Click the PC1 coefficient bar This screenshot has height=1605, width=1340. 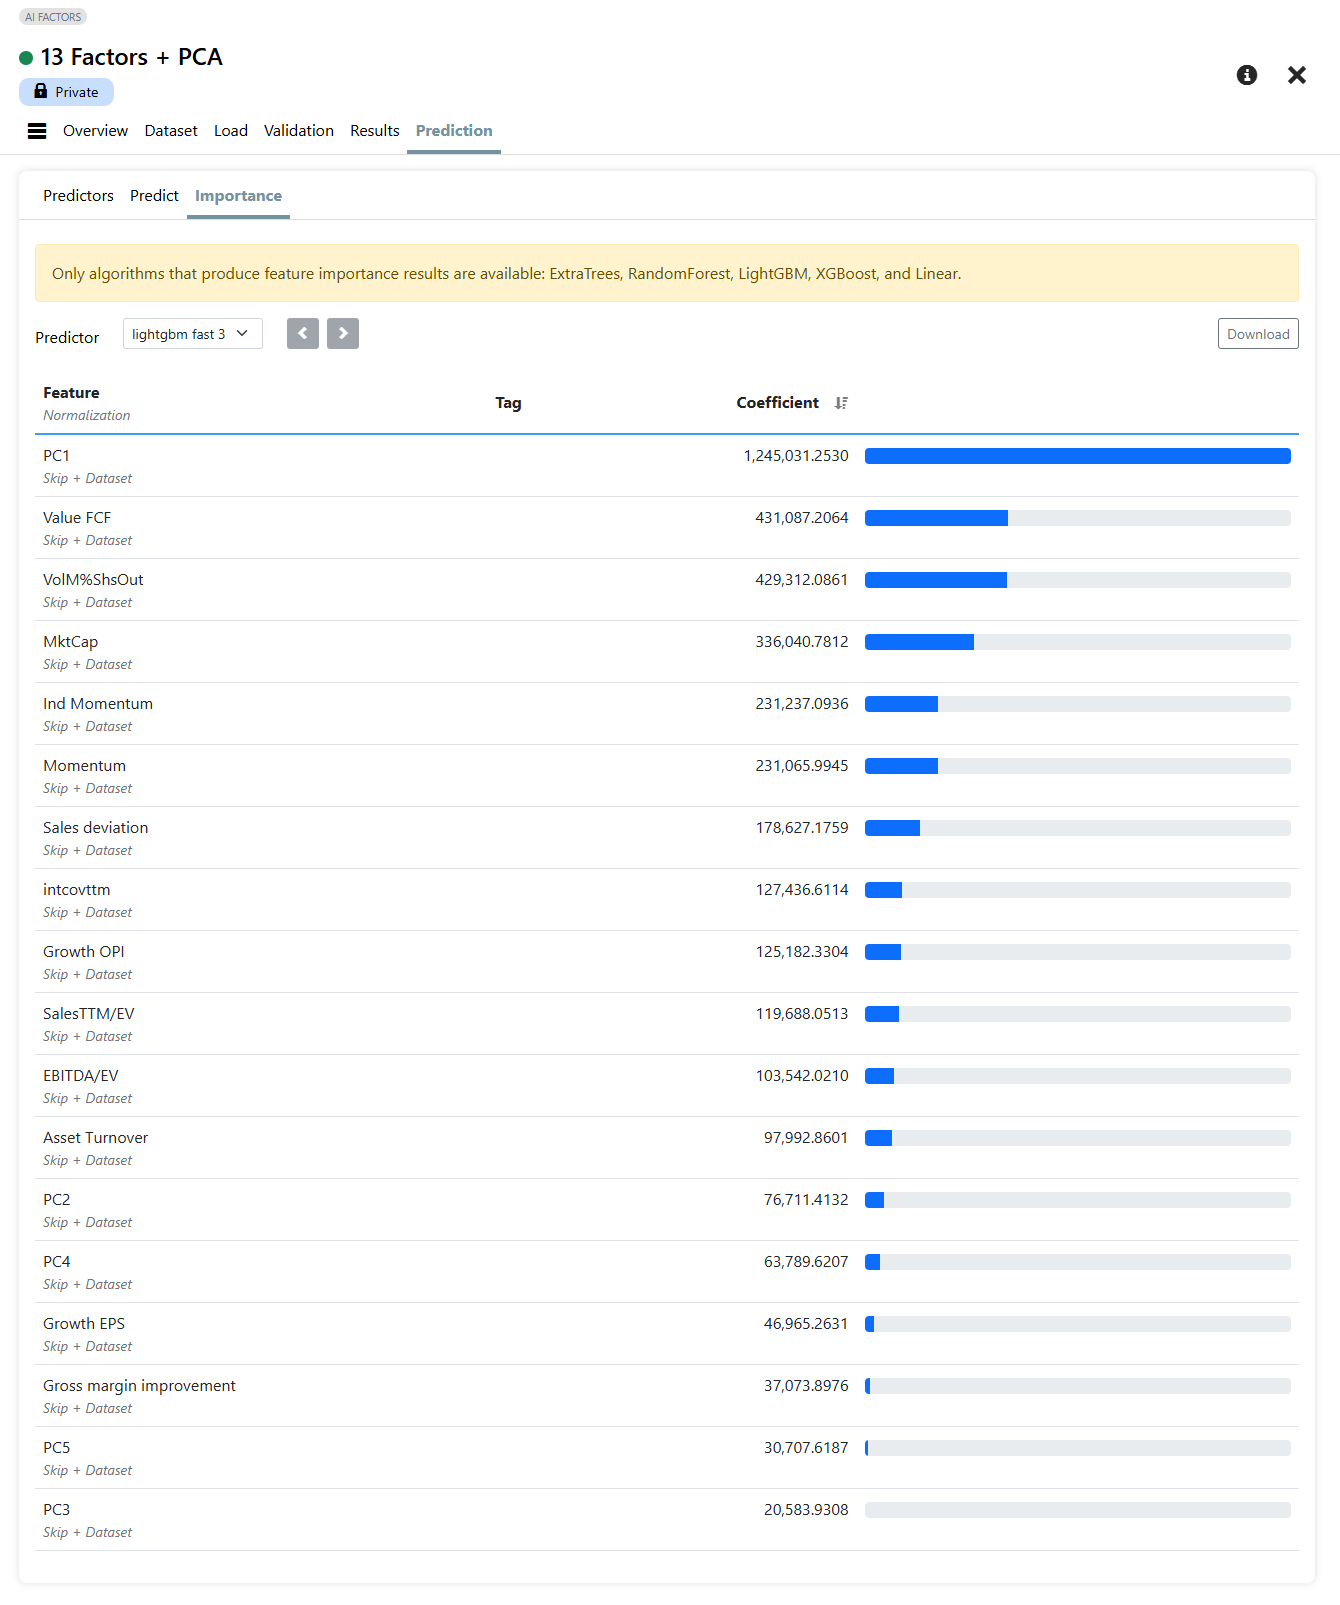(x=1077, y=456)
